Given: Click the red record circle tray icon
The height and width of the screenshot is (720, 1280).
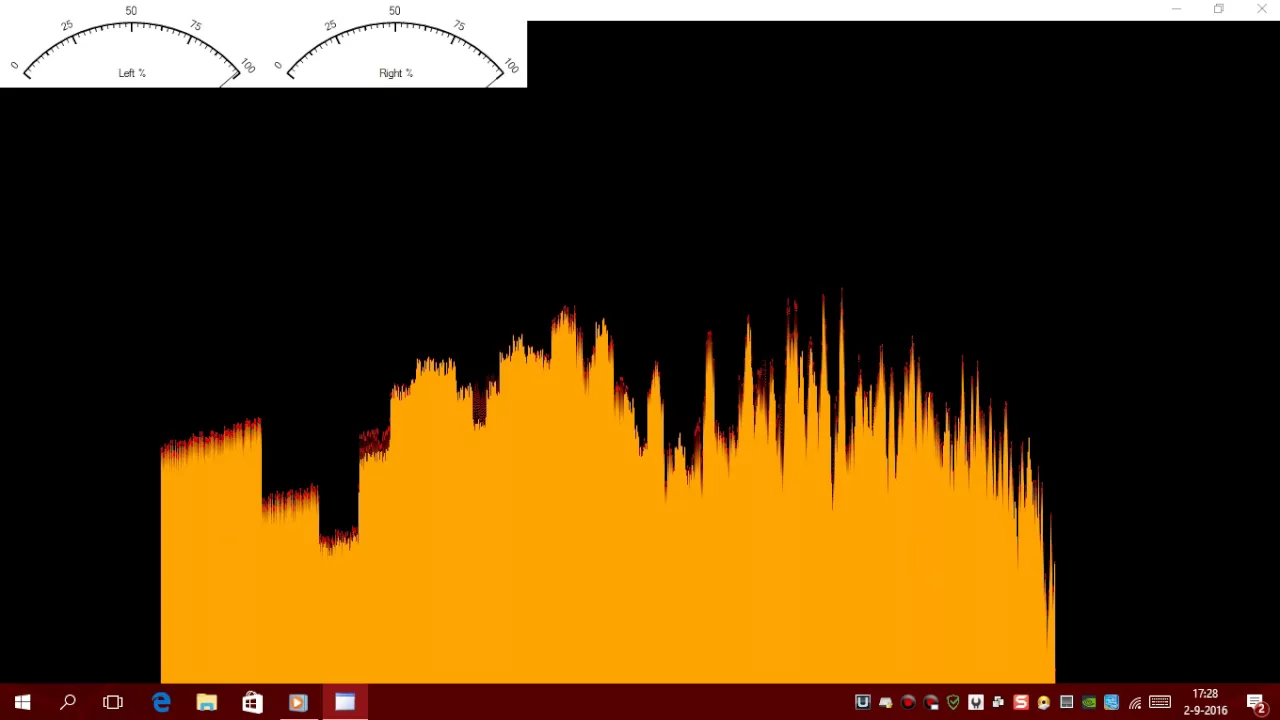Looking at the screenshot, I should (908, 703).
